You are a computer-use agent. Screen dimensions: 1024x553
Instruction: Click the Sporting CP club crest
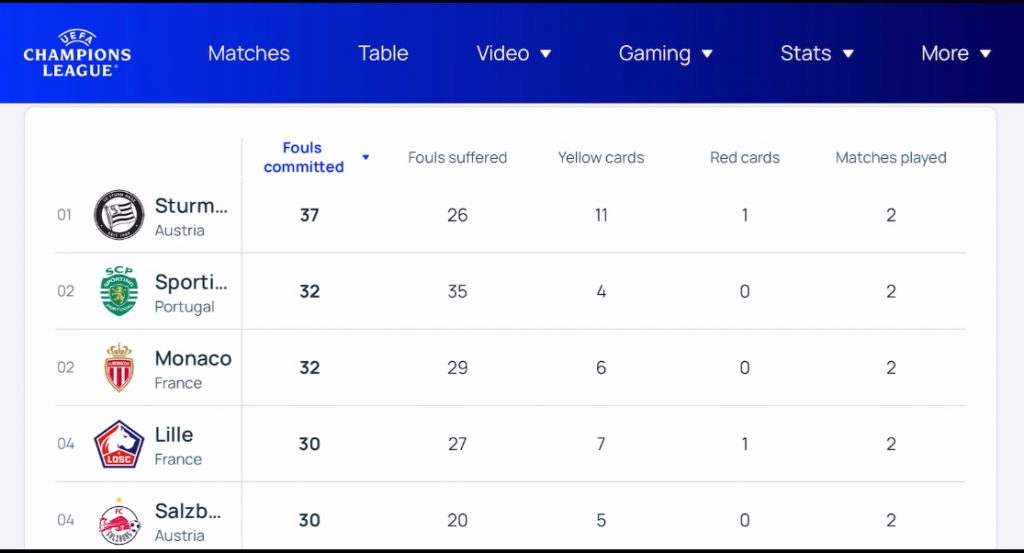click(119, 291)
